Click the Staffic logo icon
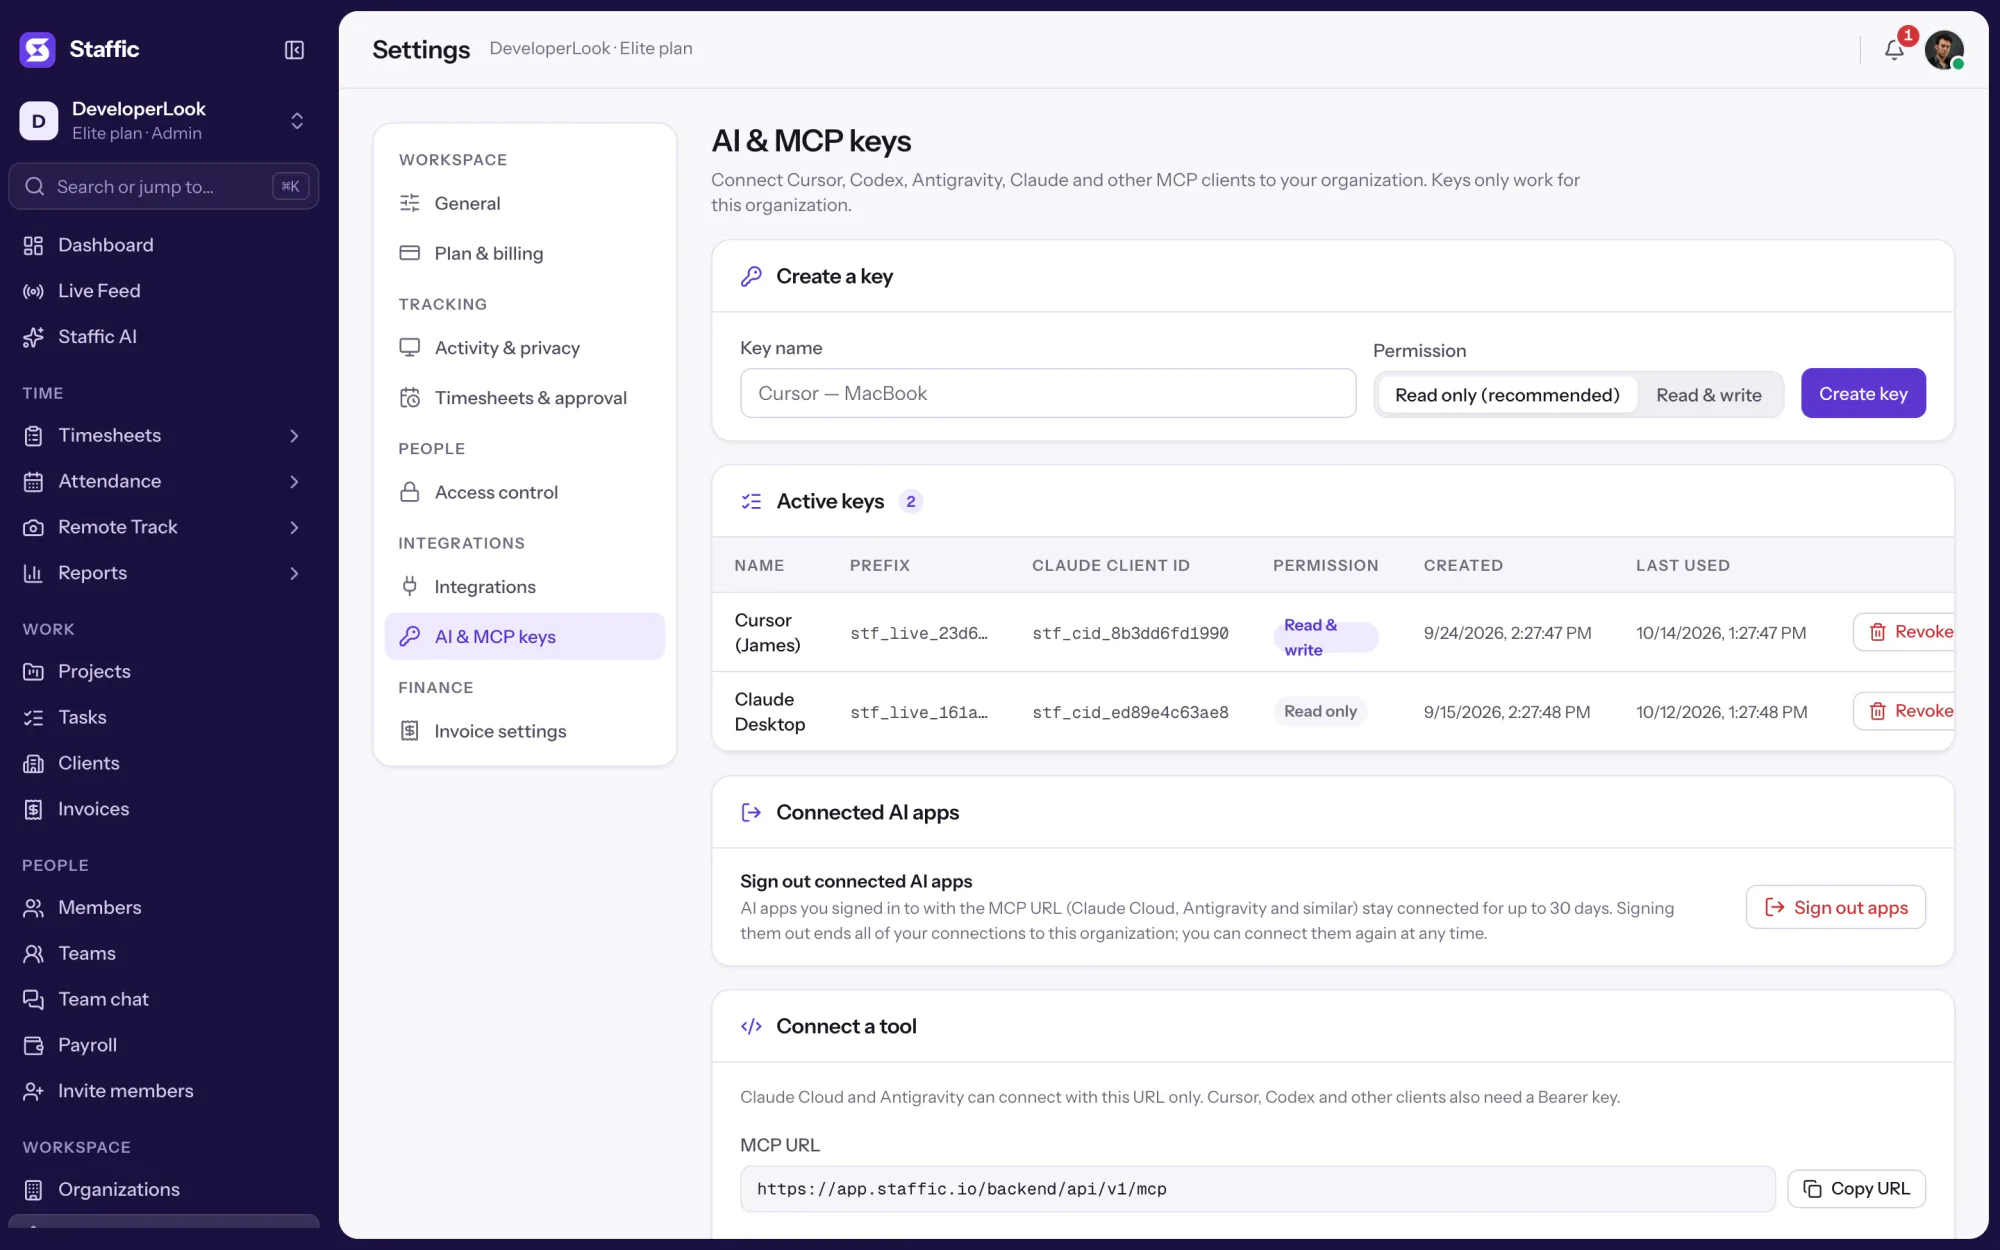 coord(38,49)
